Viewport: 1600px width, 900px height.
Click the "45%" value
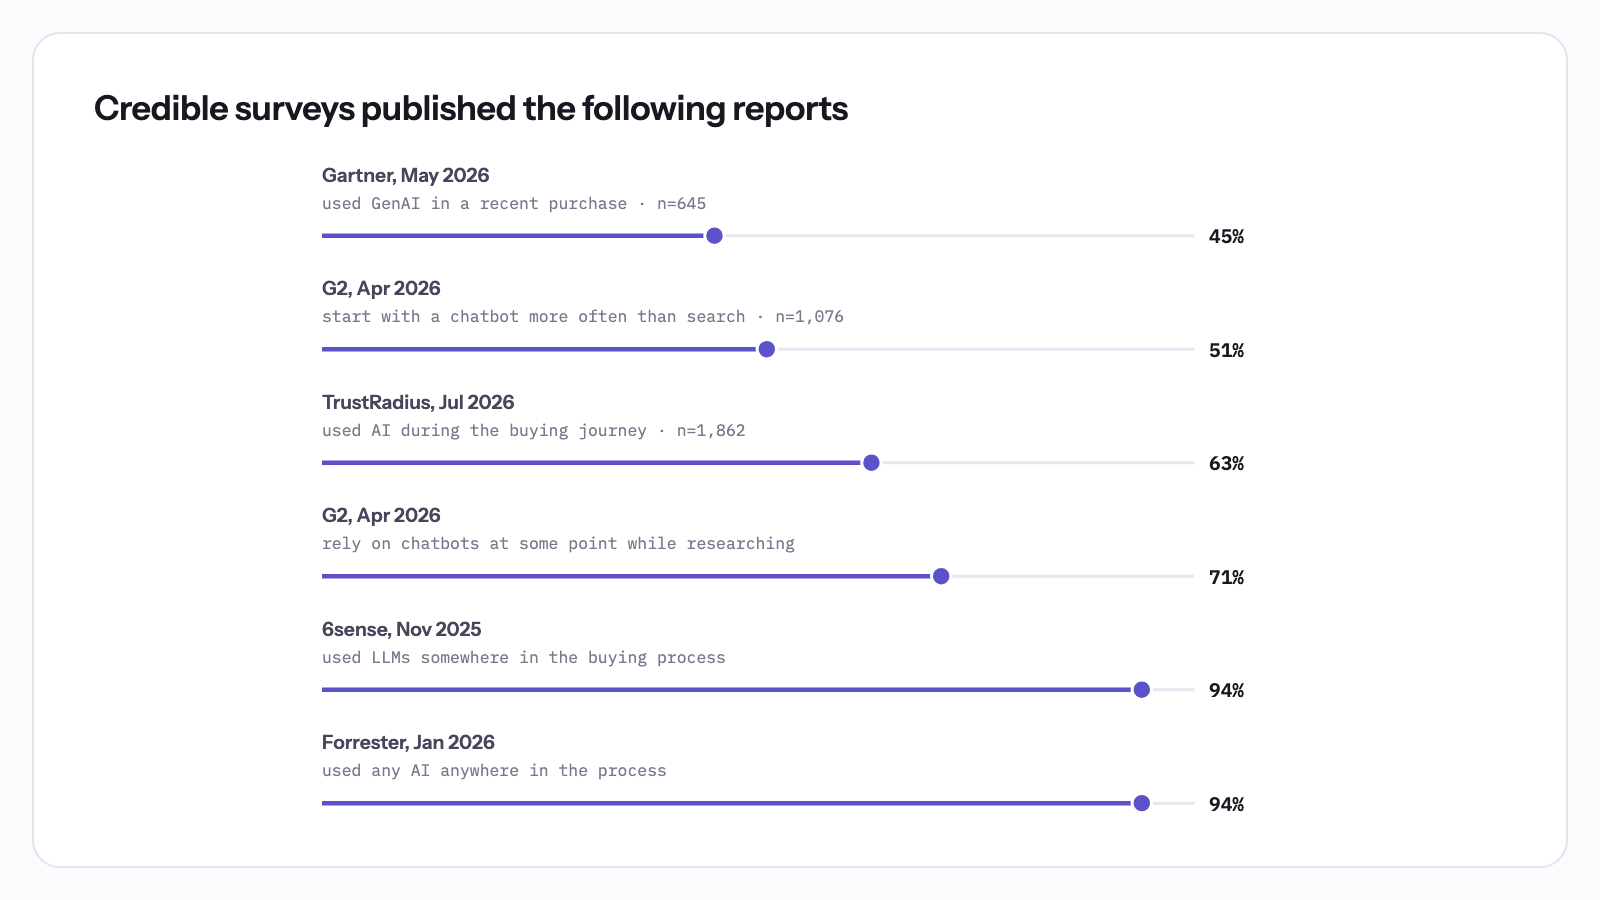[x=1227, y=237]
